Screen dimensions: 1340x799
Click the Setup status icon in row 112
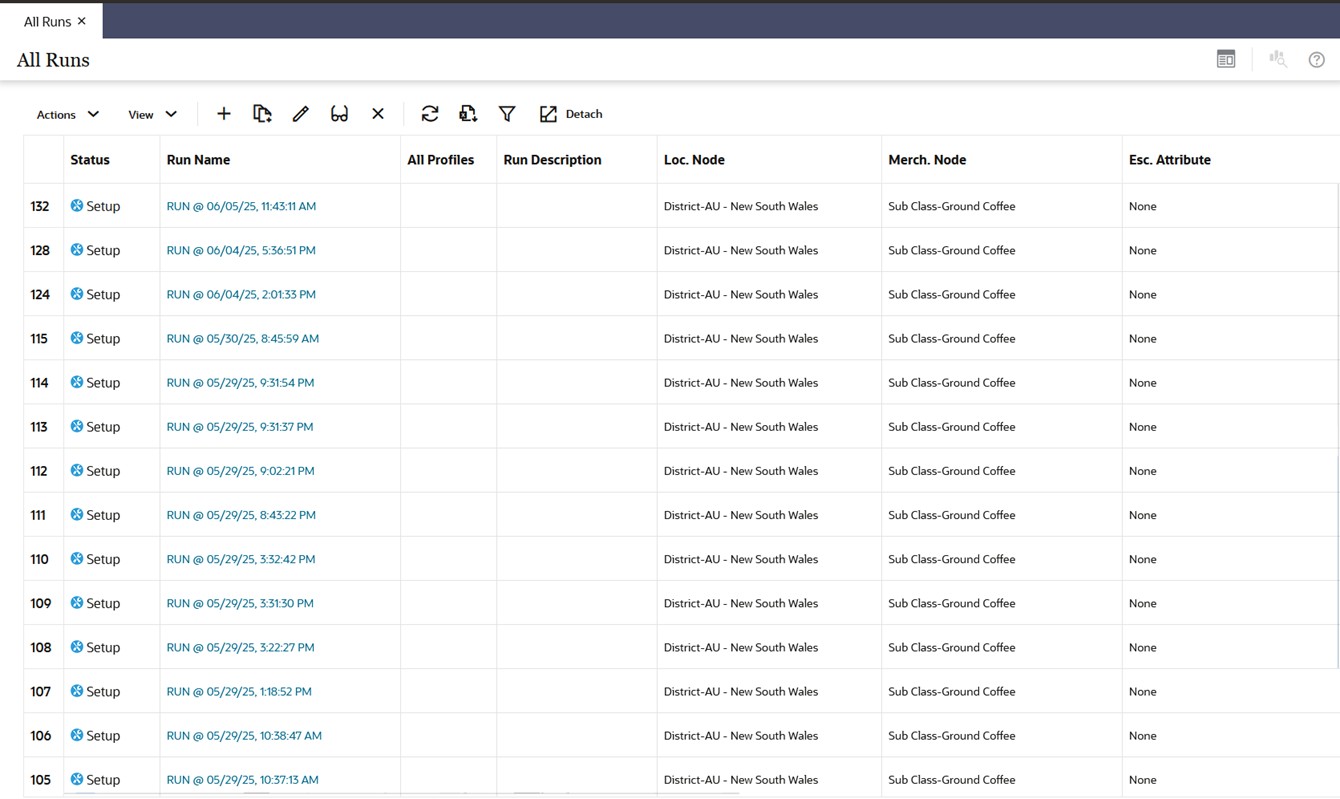pyautogui.click(x=77, y=470)
